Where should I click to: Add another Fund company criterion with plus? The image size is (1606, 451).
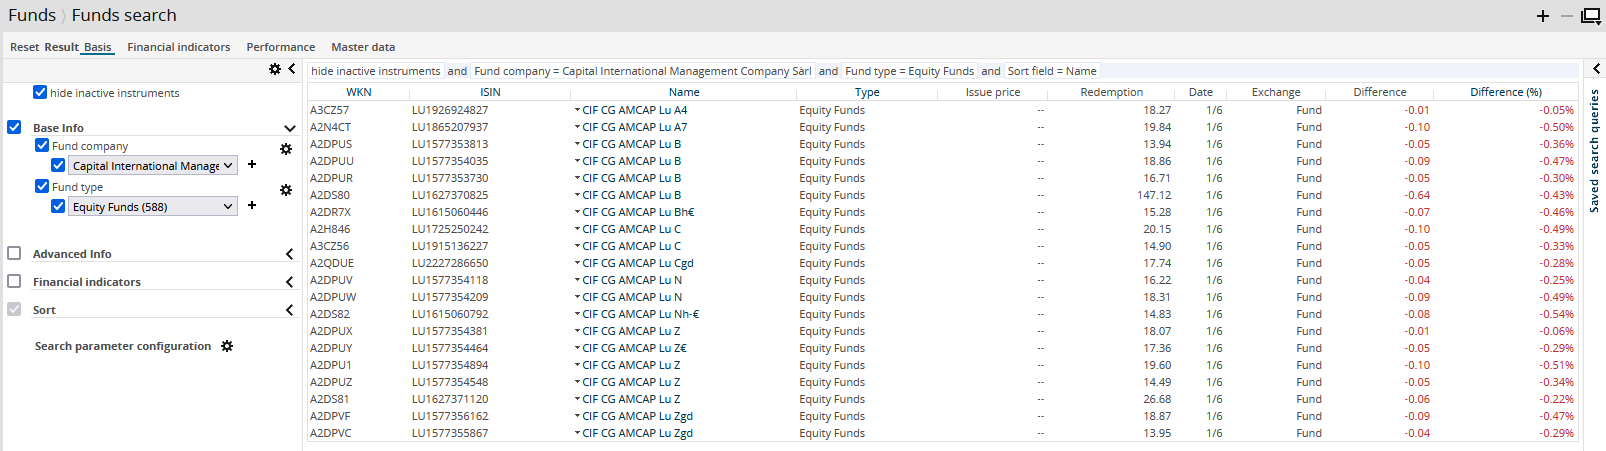(252, 165)
